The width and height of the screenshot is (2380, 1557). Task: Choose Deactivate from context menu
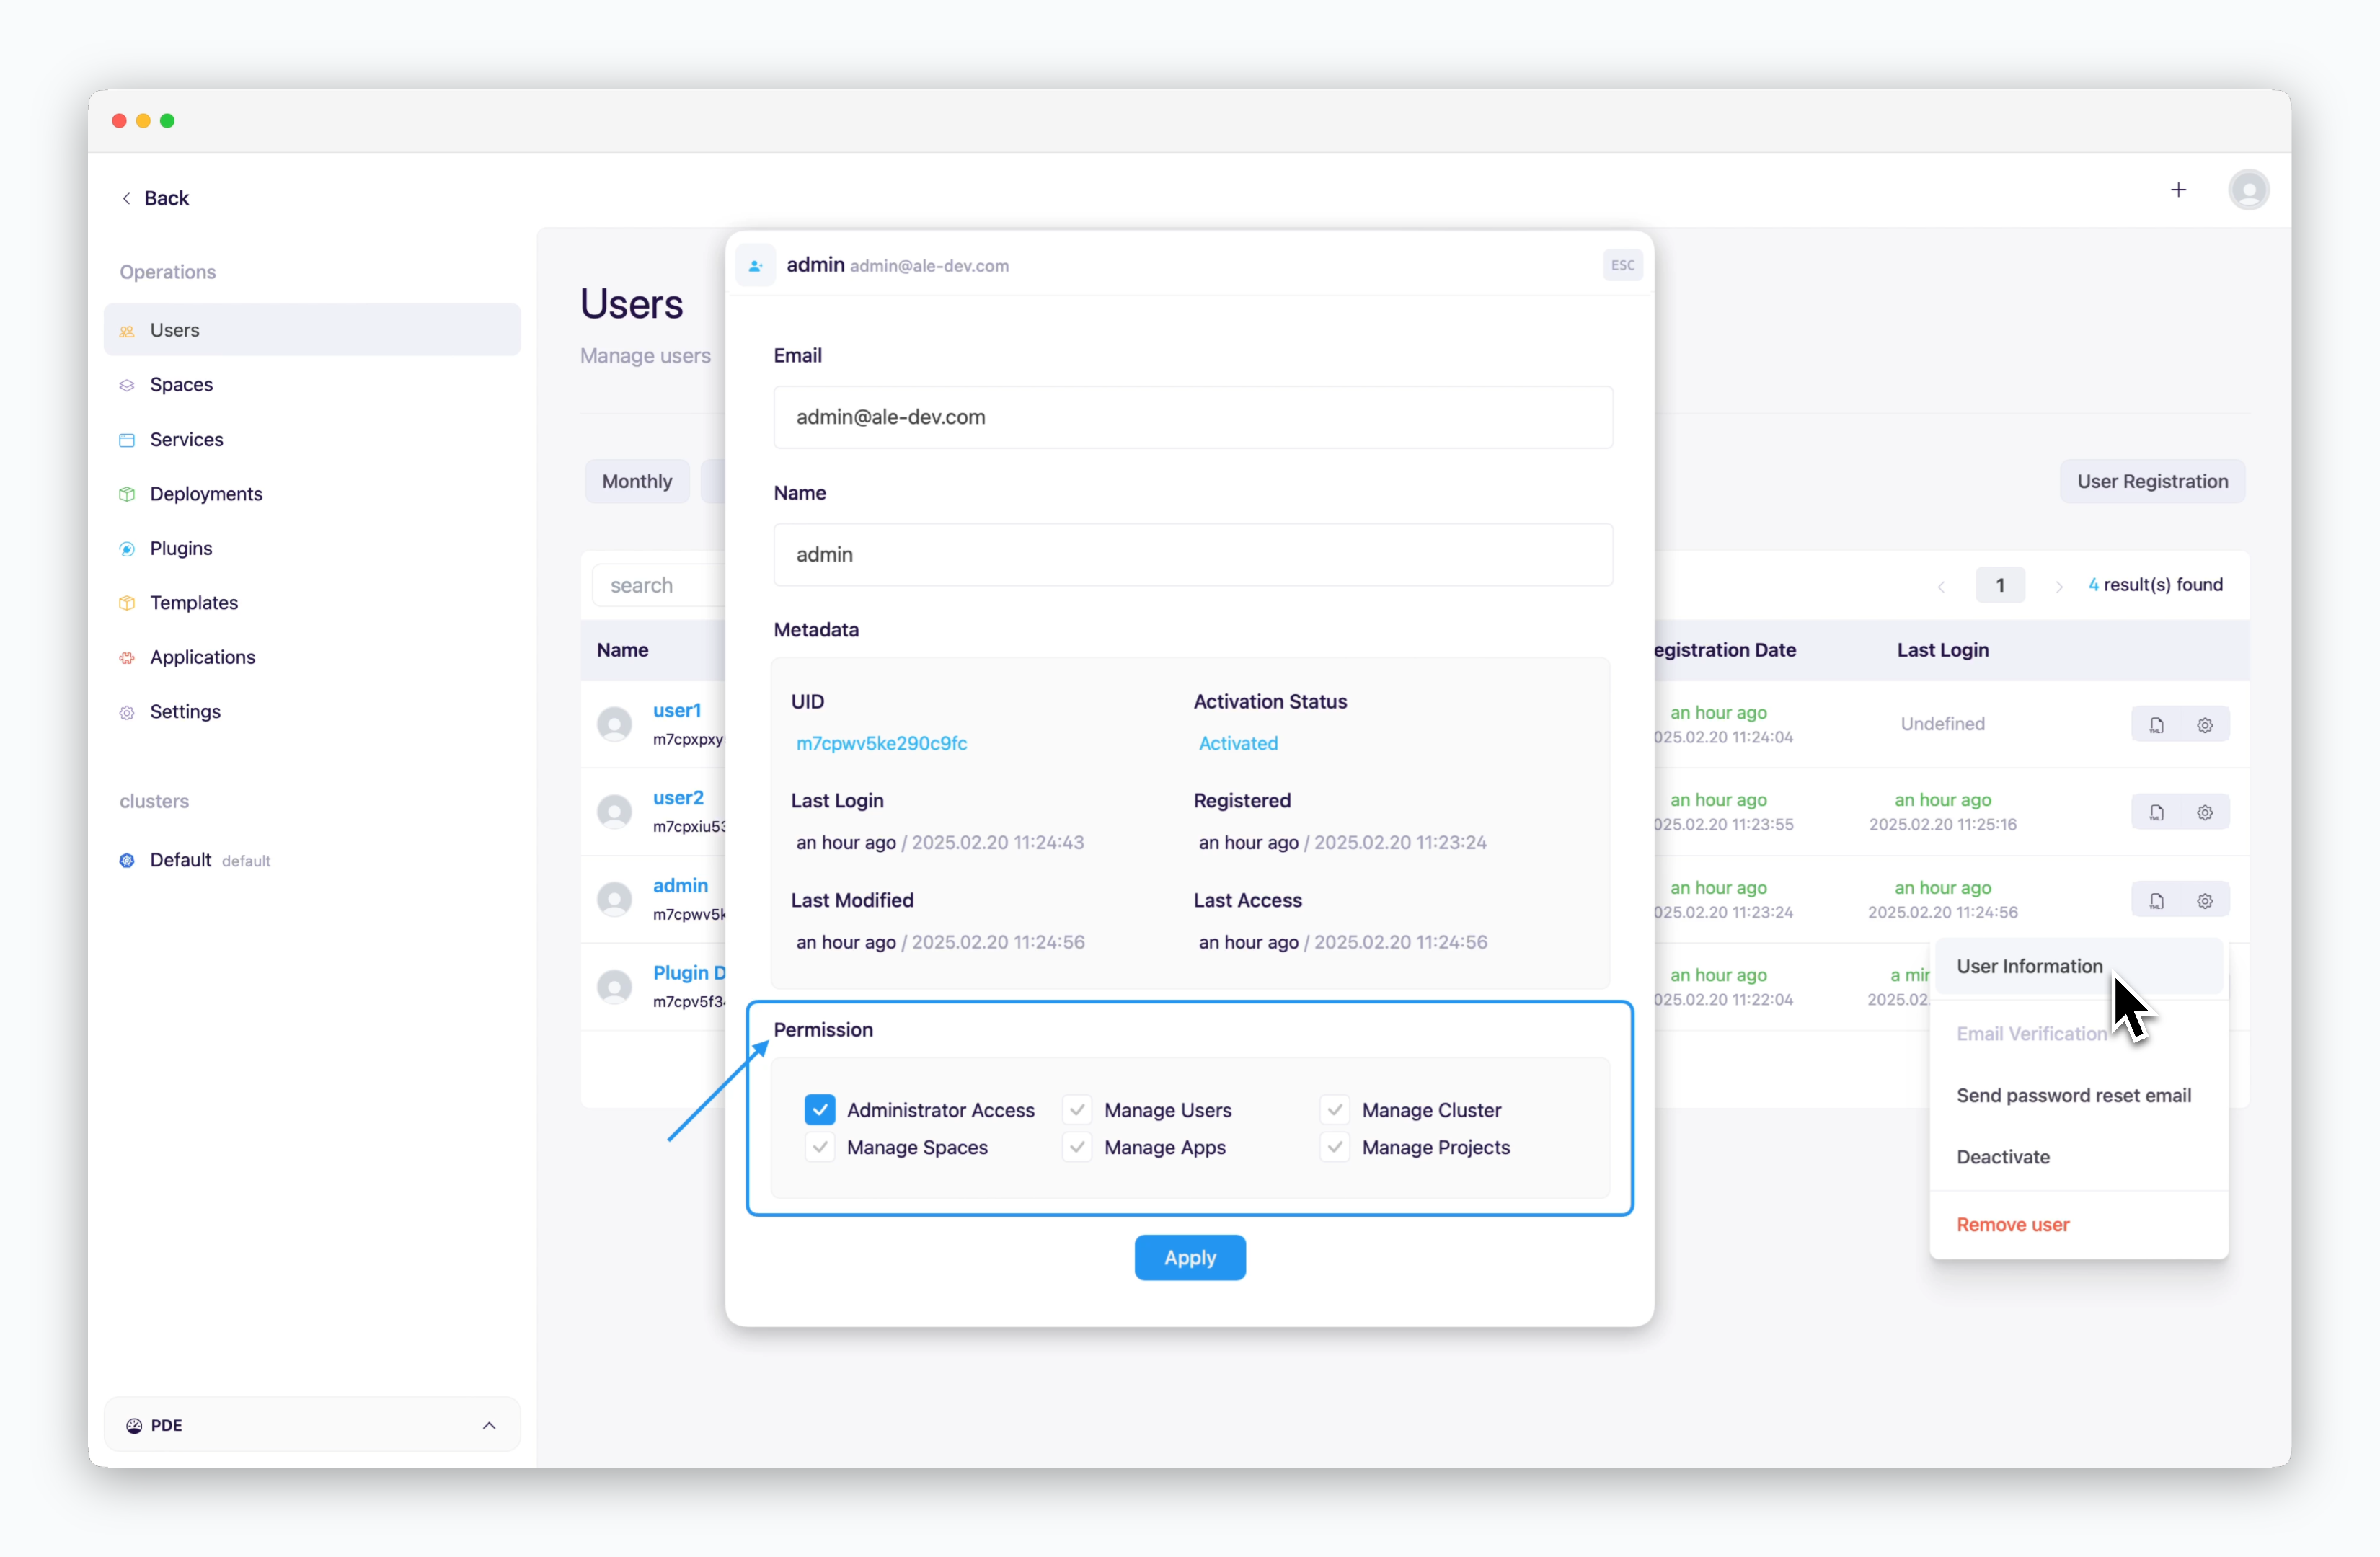(2078, 1156)
